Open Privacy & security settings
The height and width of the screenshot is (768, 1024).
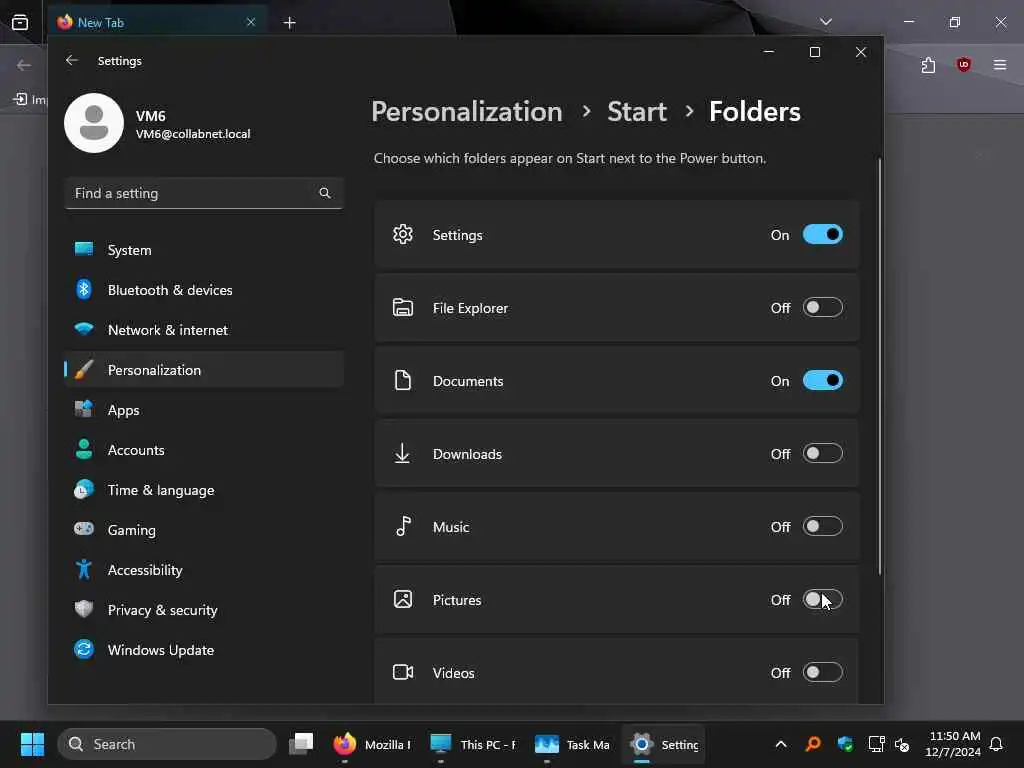162,610
